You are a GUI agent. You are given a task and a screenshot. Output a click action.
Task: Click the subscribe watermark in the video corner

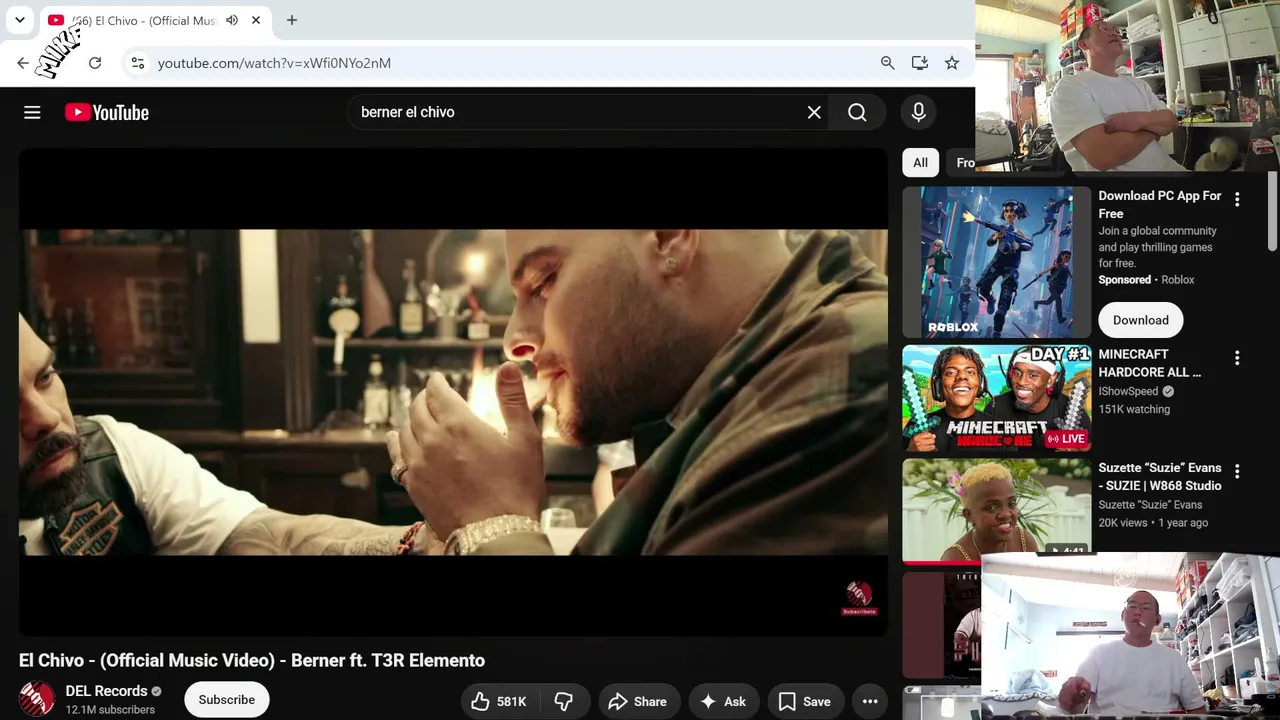point(858,598)
